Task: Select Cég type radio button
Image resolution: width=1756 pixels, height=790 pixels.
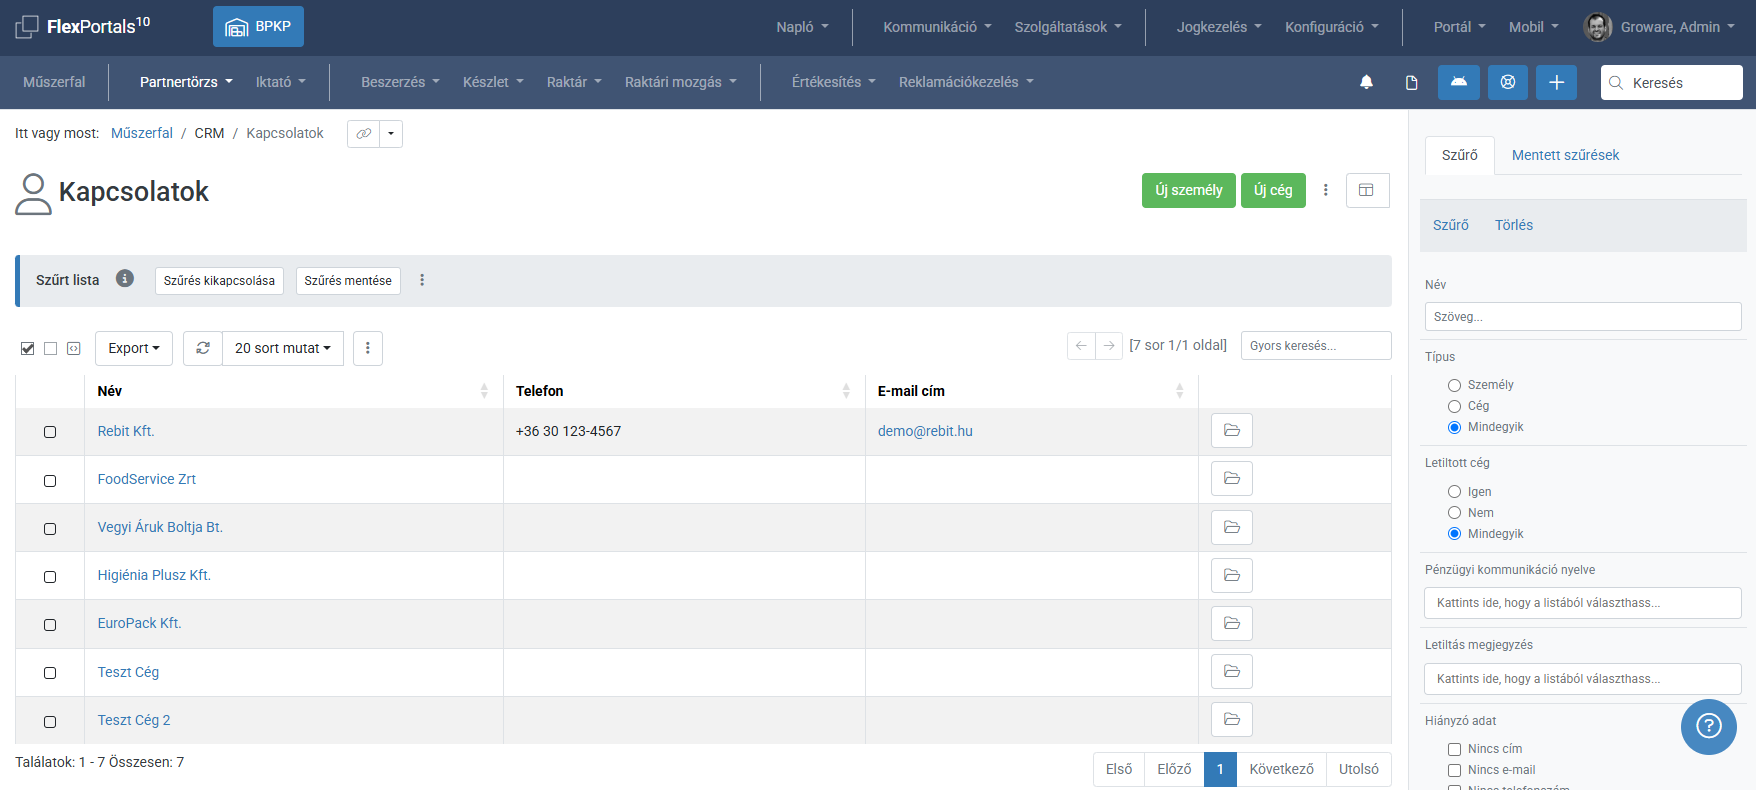Action: tap(1455, 406)
